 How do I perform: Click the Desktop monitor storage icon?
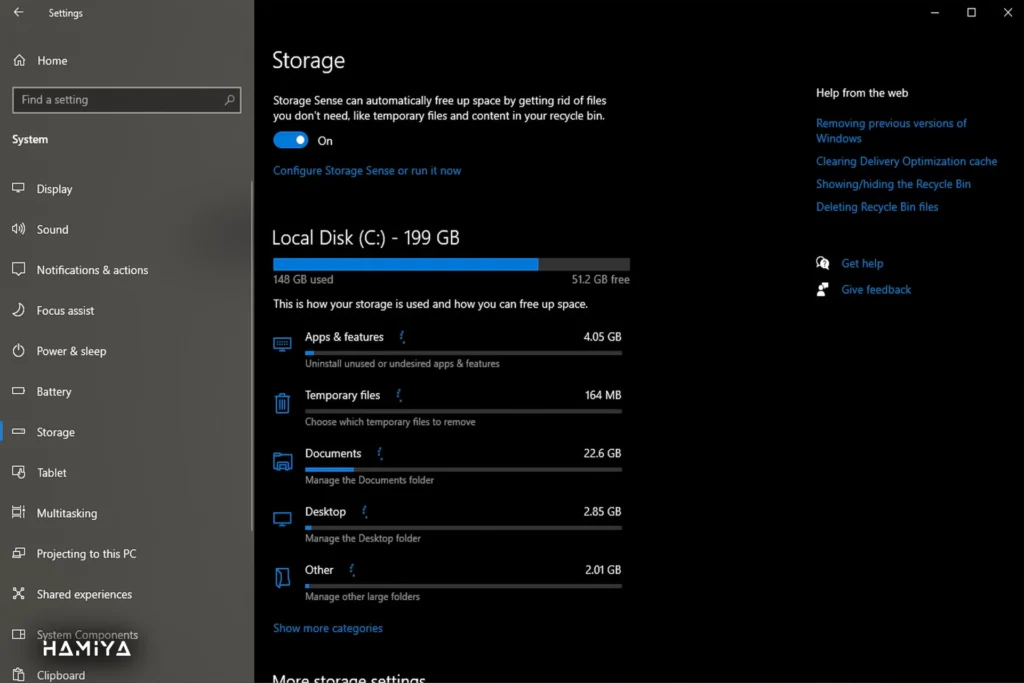[282, 519]
